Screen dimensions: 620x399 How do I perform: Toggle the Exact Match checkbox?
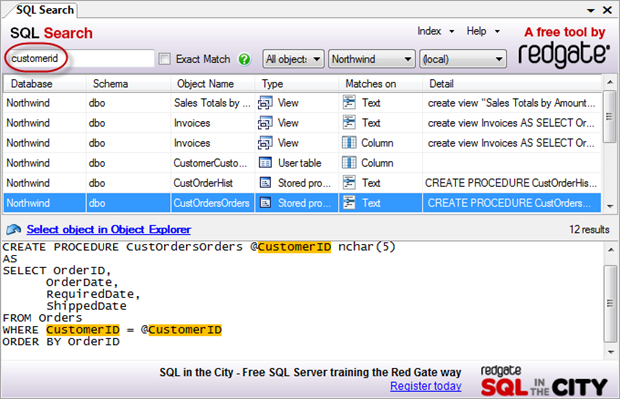point(164,59)
